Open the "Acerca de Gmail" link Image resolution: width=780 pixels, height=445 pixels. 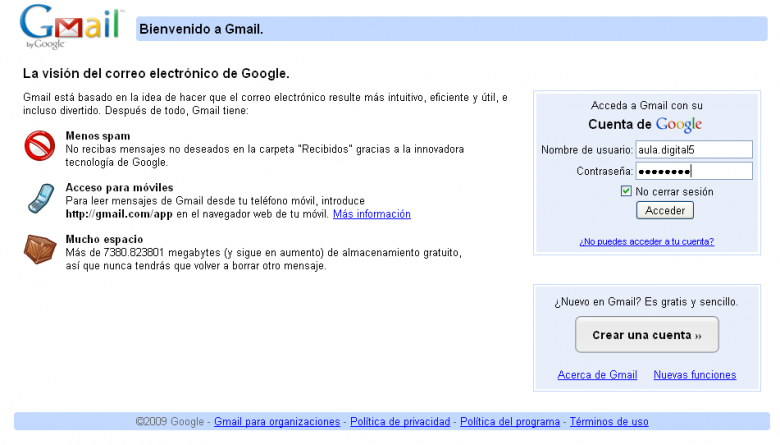[597, 375]
